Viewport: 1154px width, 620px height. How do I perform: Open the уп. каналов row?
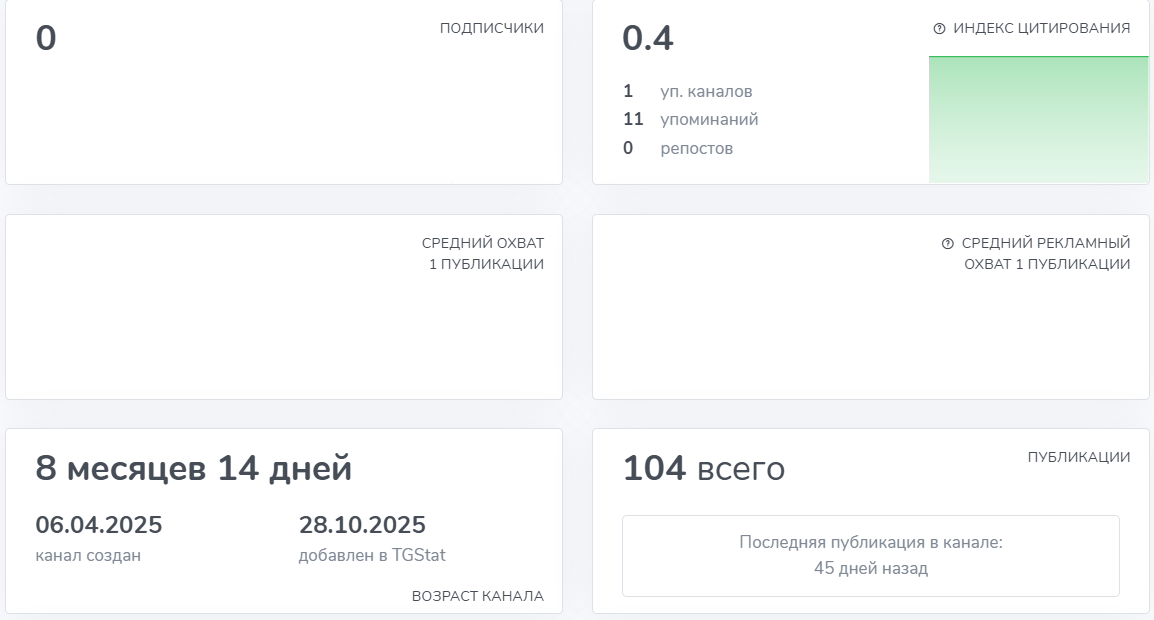coord(688,91)
